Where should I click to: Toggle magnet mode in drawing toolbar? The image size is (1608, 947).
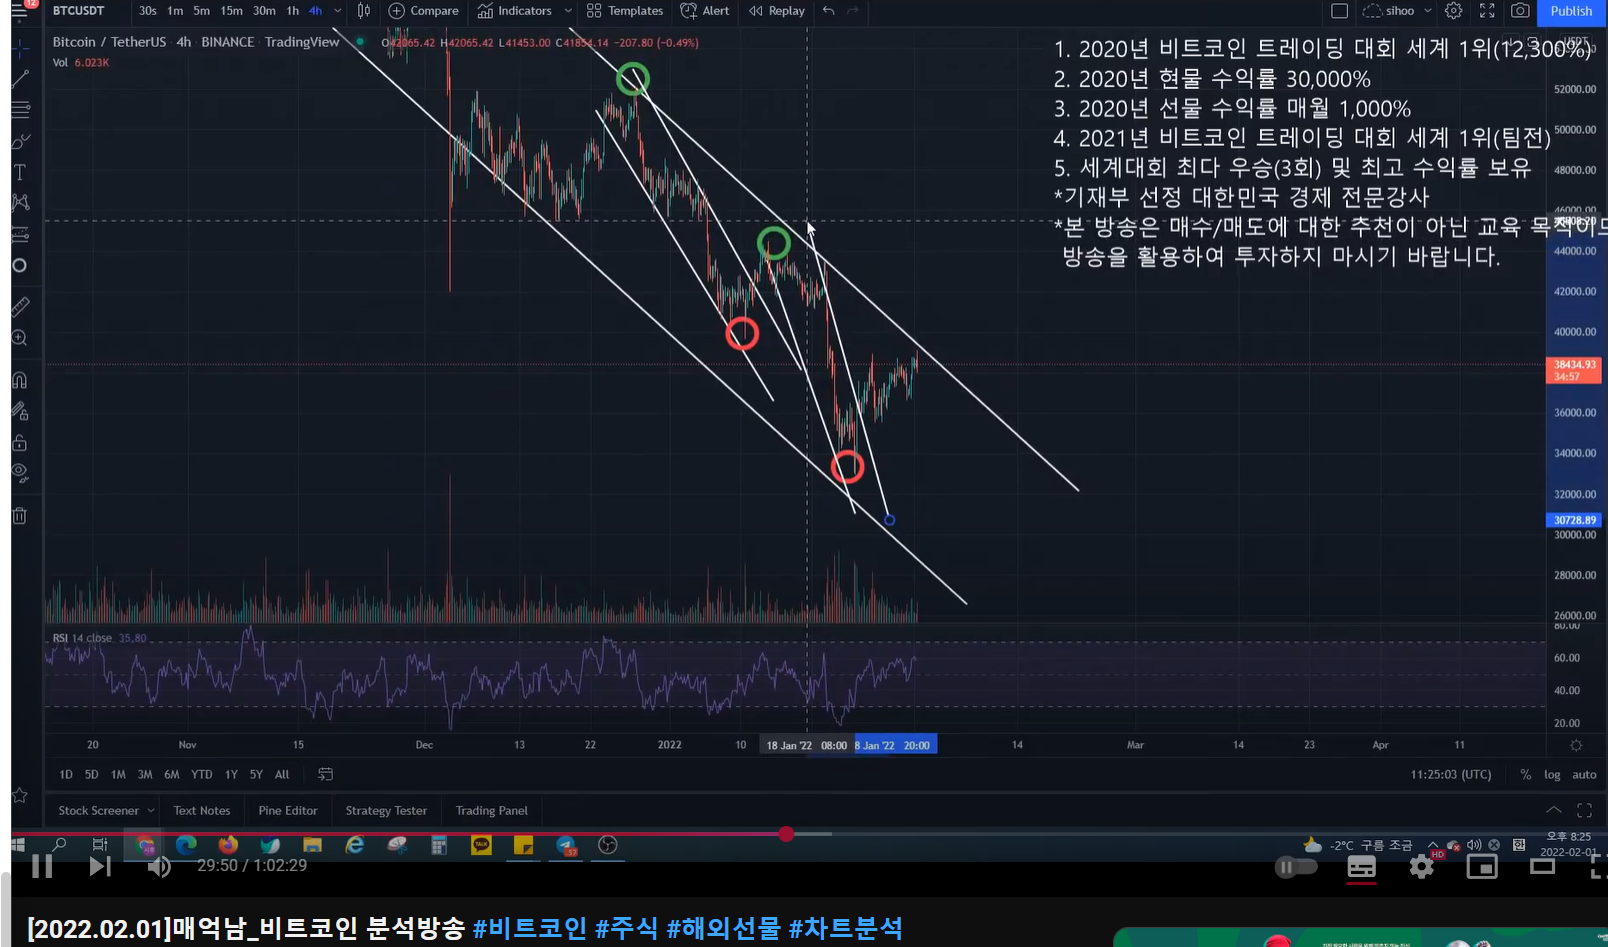pyautogui.click(x=19, y=380)
